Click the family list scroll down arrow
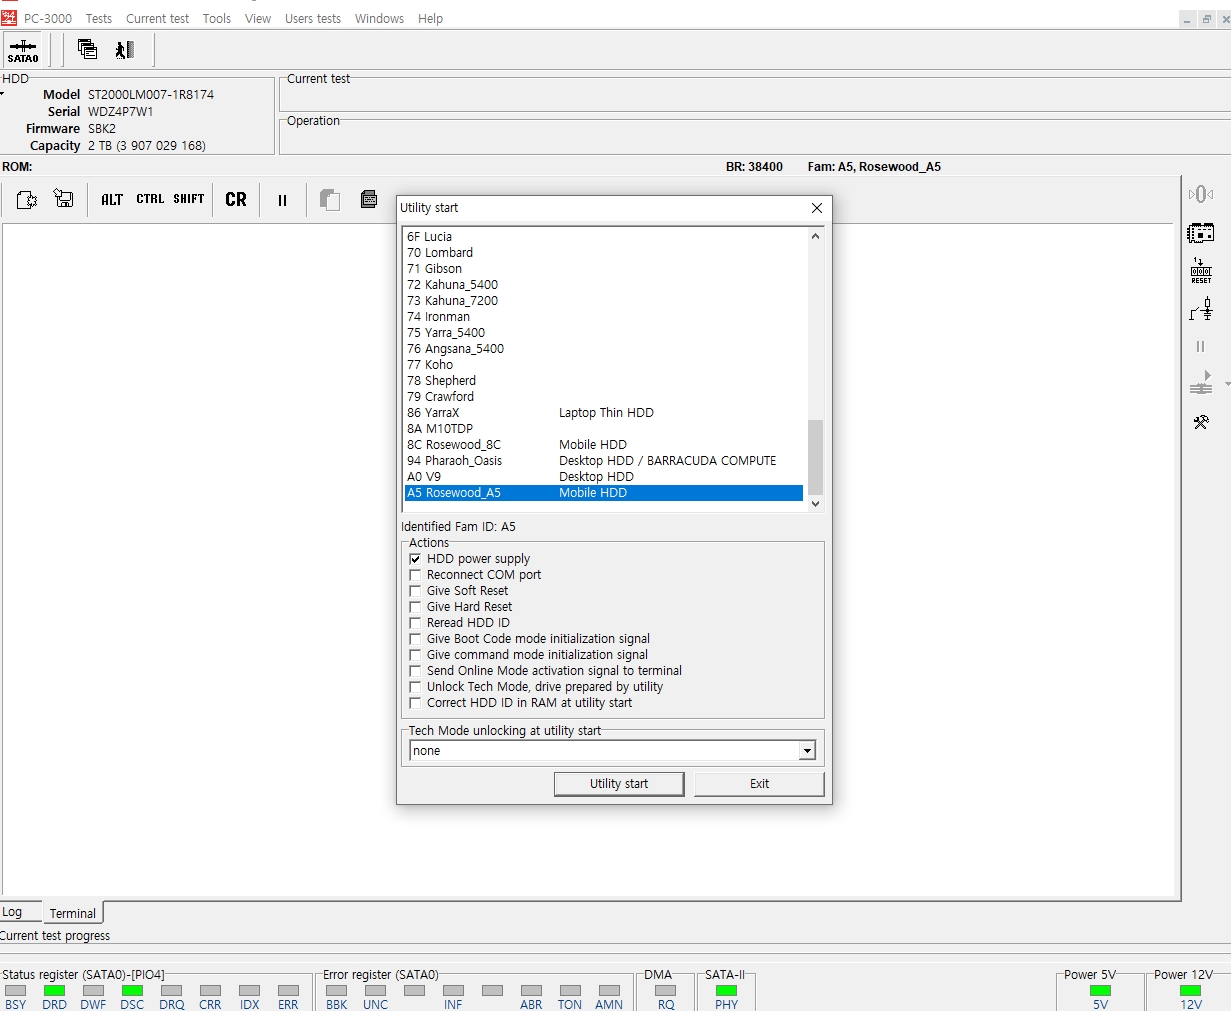The height and width of the screenshot is (1011, 1231). [815, 504]
